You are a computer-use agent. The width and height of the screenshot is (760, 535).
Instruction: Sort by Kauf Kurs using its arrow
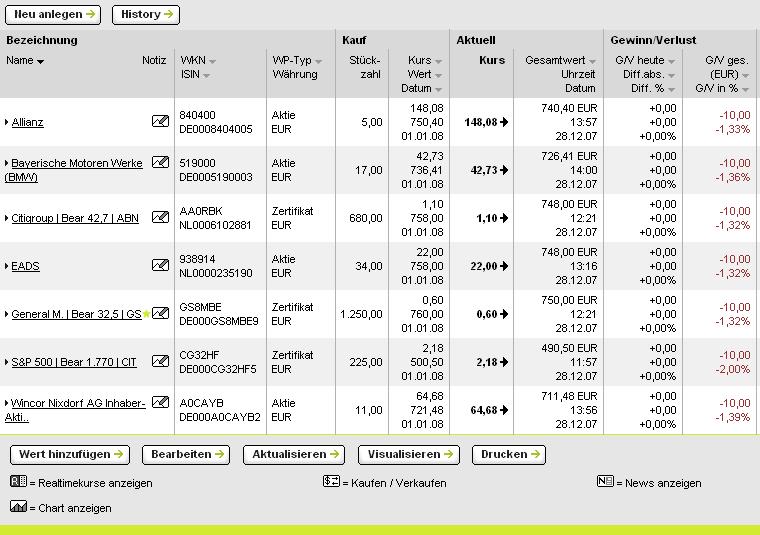point(438,62)
